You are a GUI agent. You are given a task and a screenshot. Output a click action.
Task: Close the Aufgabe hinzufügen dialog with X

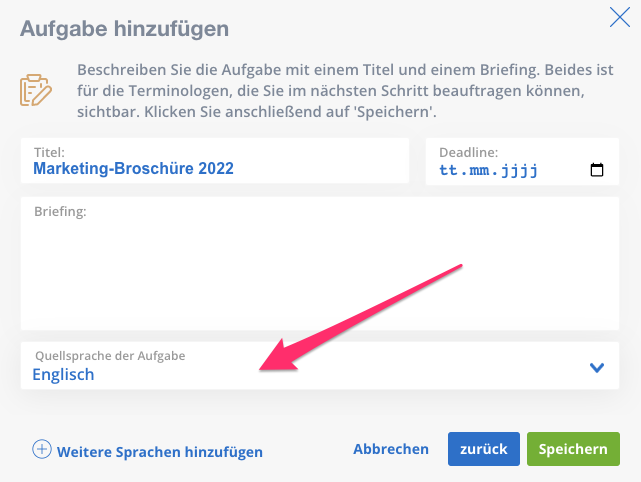tap(620, 17)
